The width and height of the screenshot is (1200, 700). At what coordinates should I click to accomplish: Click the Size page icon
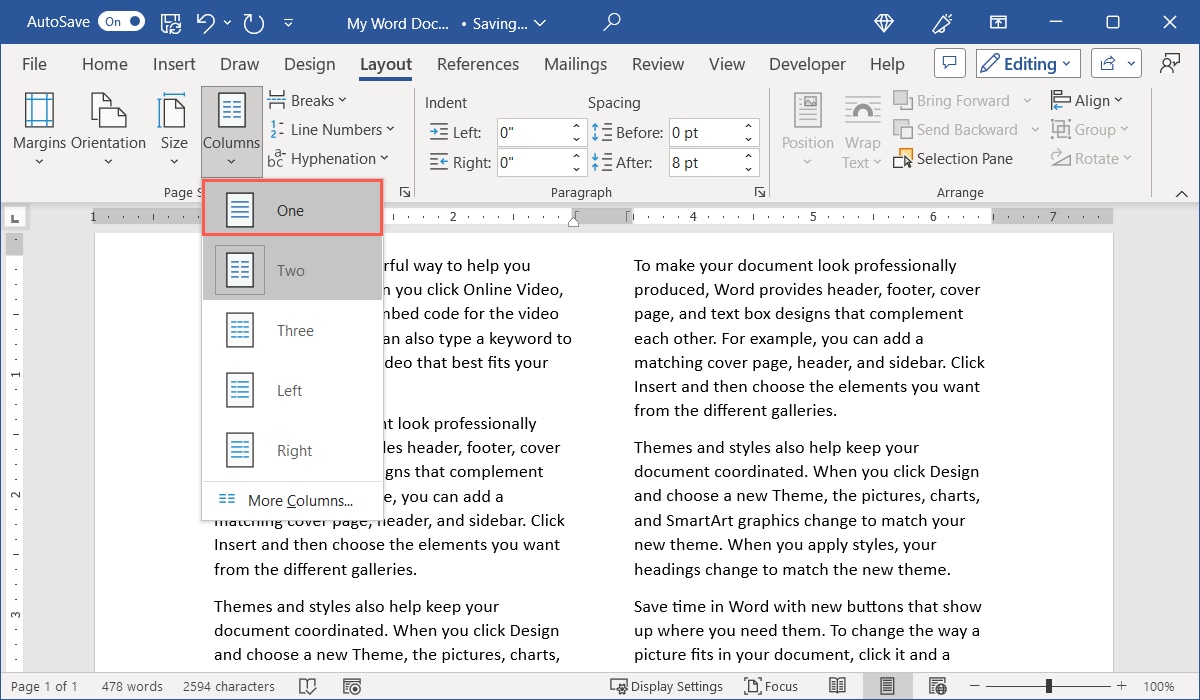pyautogui.click(x=174, y=112)
